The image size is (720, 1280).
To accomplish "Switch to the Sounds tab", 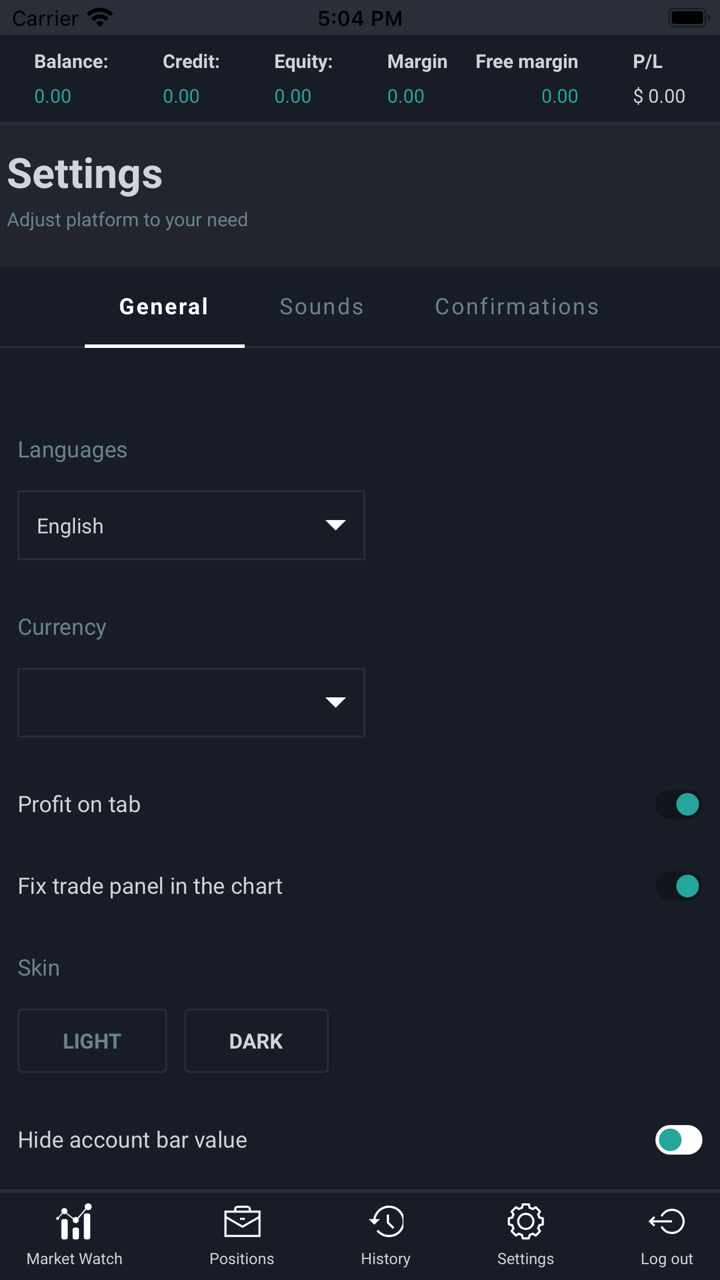I will point(321,307).
